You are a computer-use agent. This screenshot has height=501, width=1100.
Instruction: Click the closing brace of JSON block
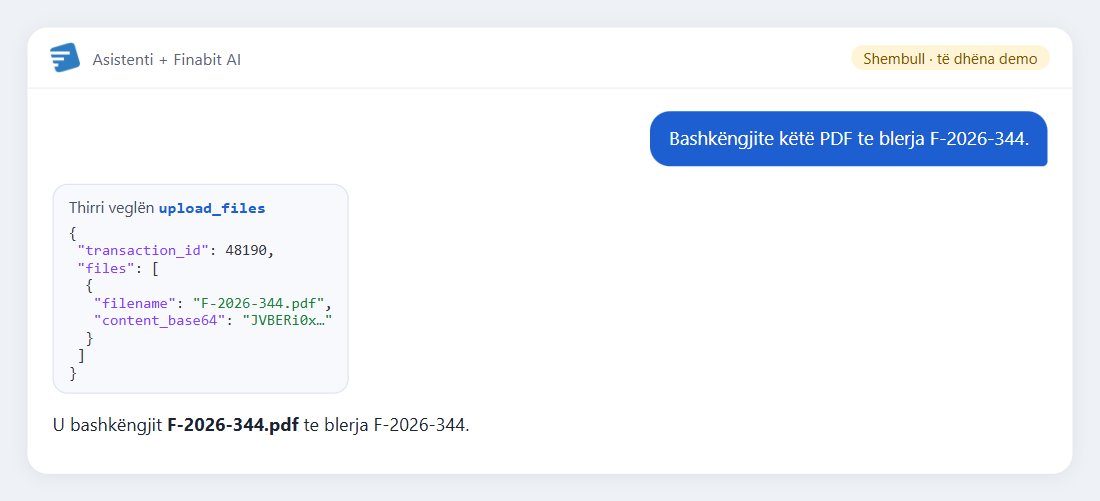pyautogui.click(x=72, y=373)
